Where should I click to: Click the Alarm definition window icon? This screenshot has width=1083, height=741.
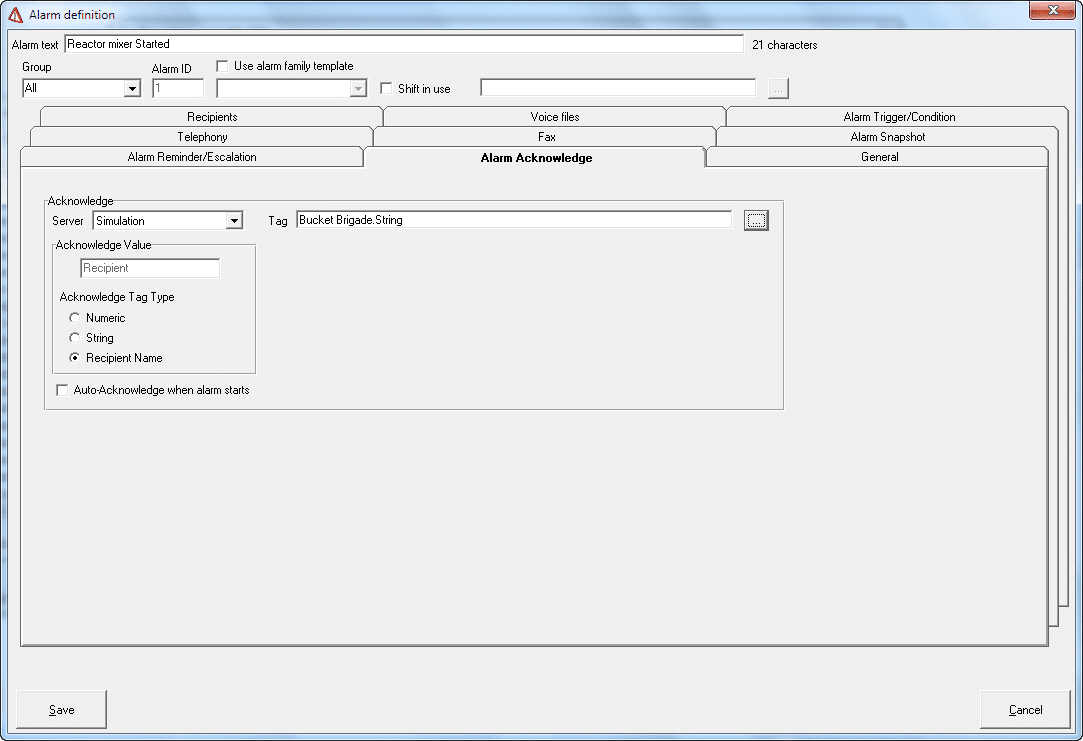click(x=15, y=15)
